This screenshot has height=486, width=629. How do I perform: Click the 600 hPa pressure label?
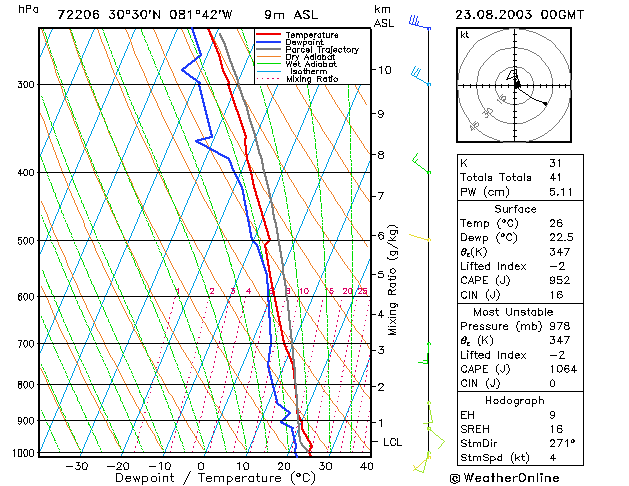tap(26, 297)
